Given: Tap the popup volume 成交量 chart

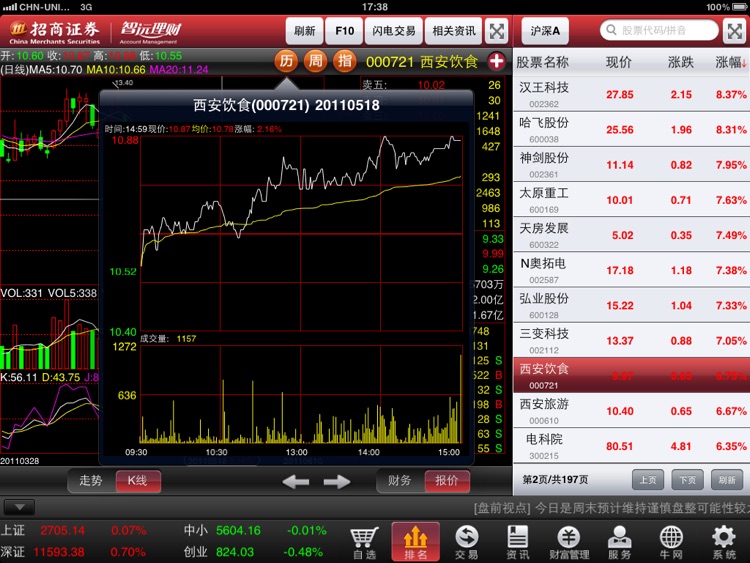Looking at the screenshot, I should pos(301,394).
